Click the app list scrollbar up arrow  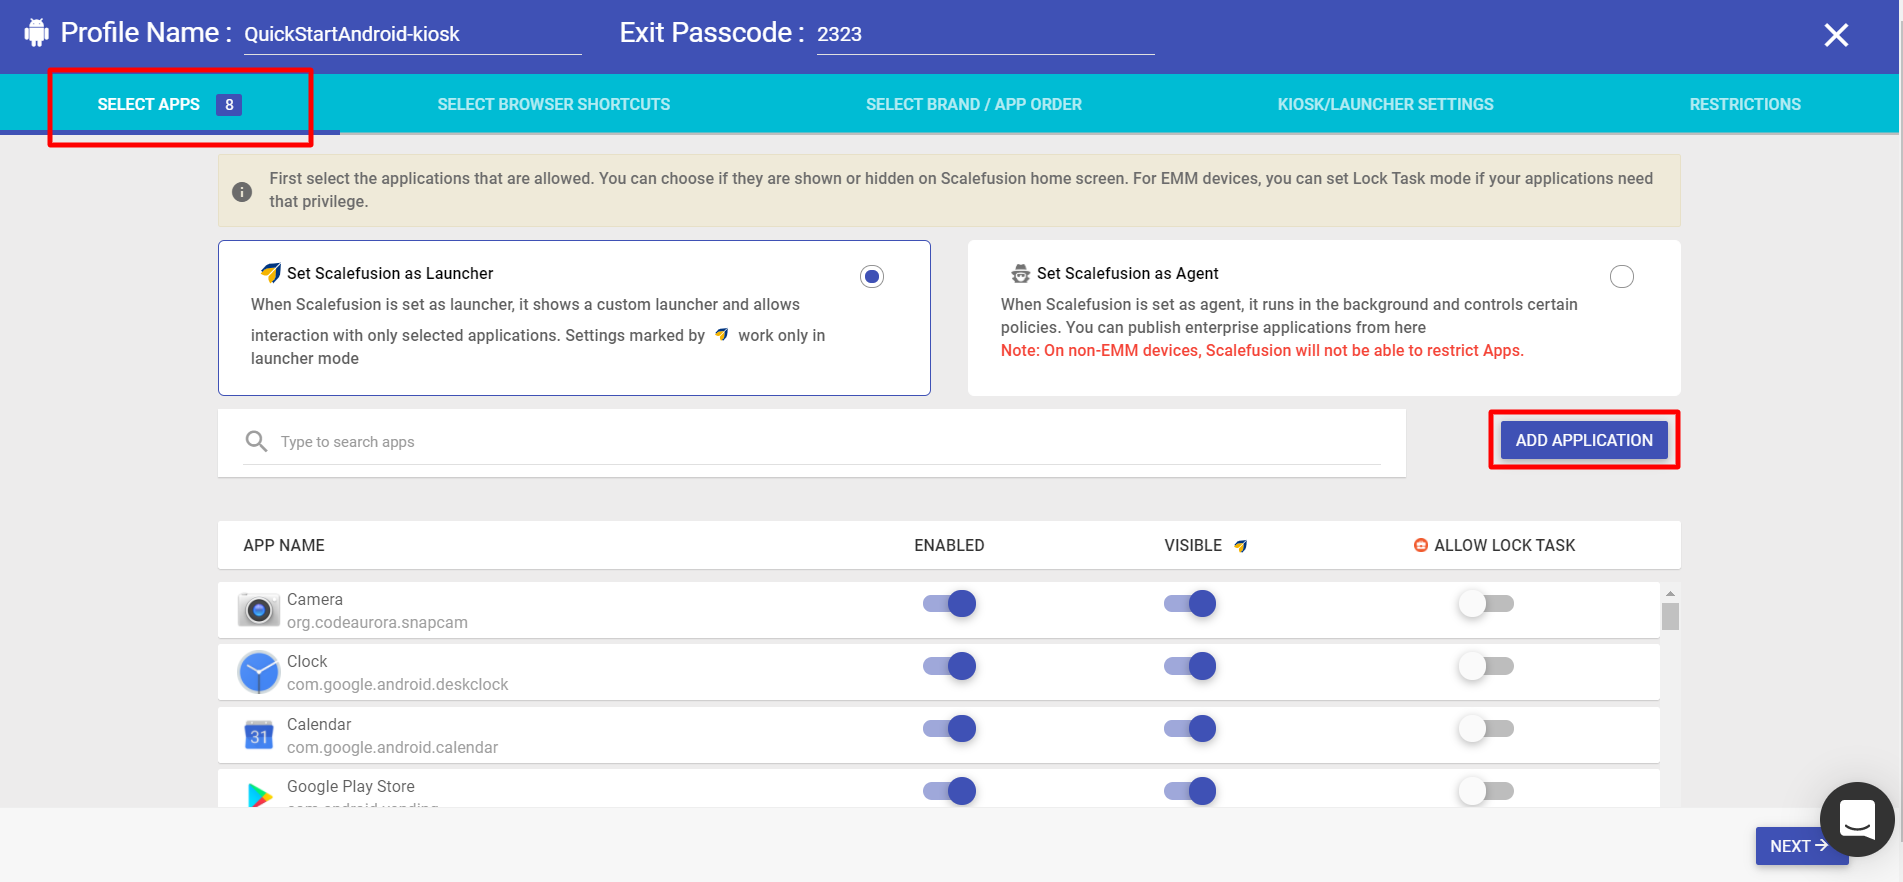1670,593
